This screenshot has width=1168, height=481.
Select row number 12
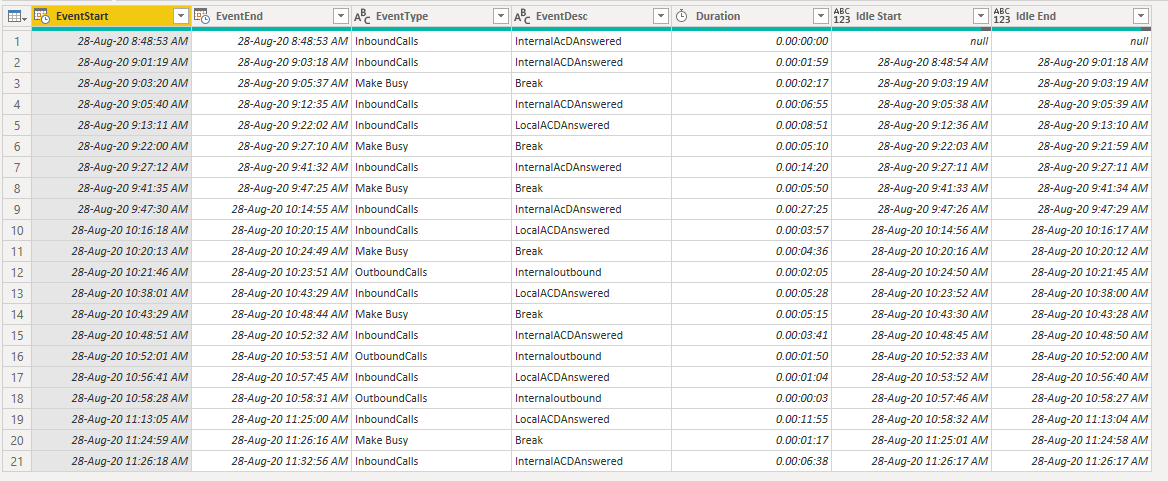coord(17,272)
